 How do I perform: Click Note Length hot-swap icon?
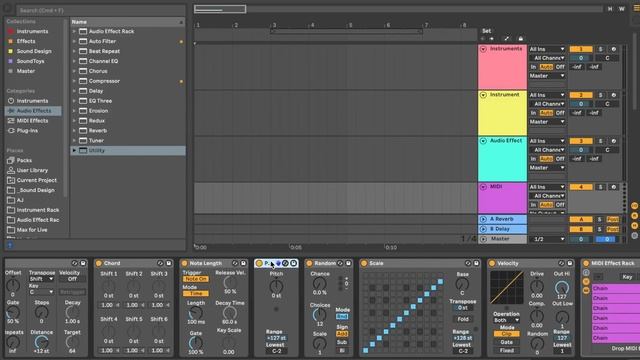(235, 264)
